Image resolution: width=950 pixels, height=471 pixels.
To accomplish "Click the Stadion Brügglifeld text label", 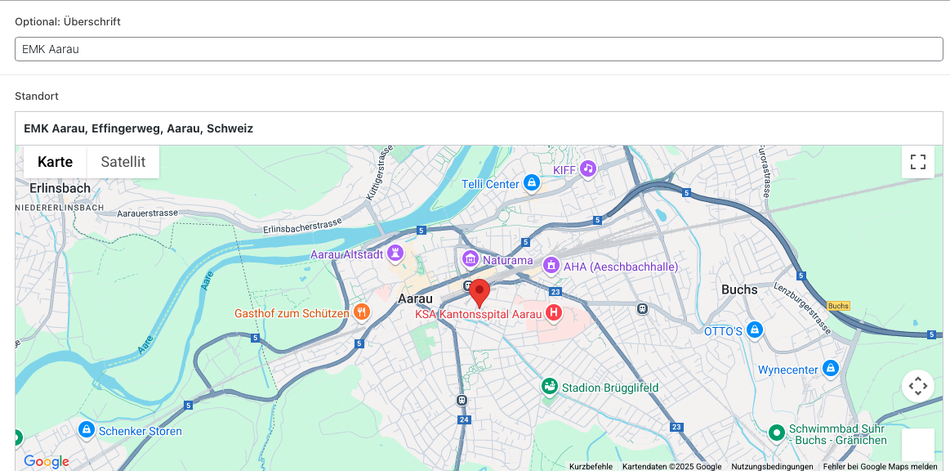I will click(x=610, y=387).
